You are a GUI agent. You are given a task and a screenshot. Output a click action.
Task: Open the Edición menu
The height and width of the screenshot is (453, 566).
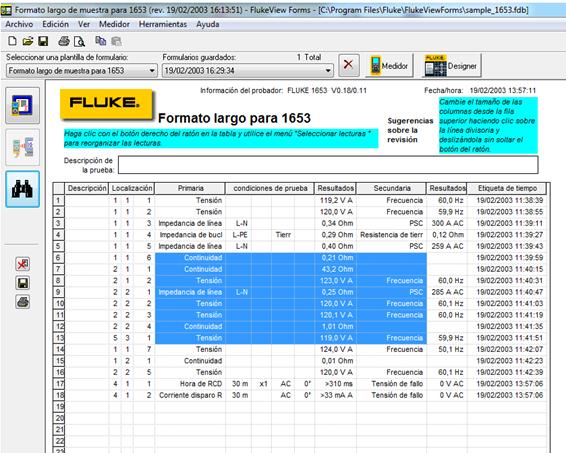tap(55, 24)
